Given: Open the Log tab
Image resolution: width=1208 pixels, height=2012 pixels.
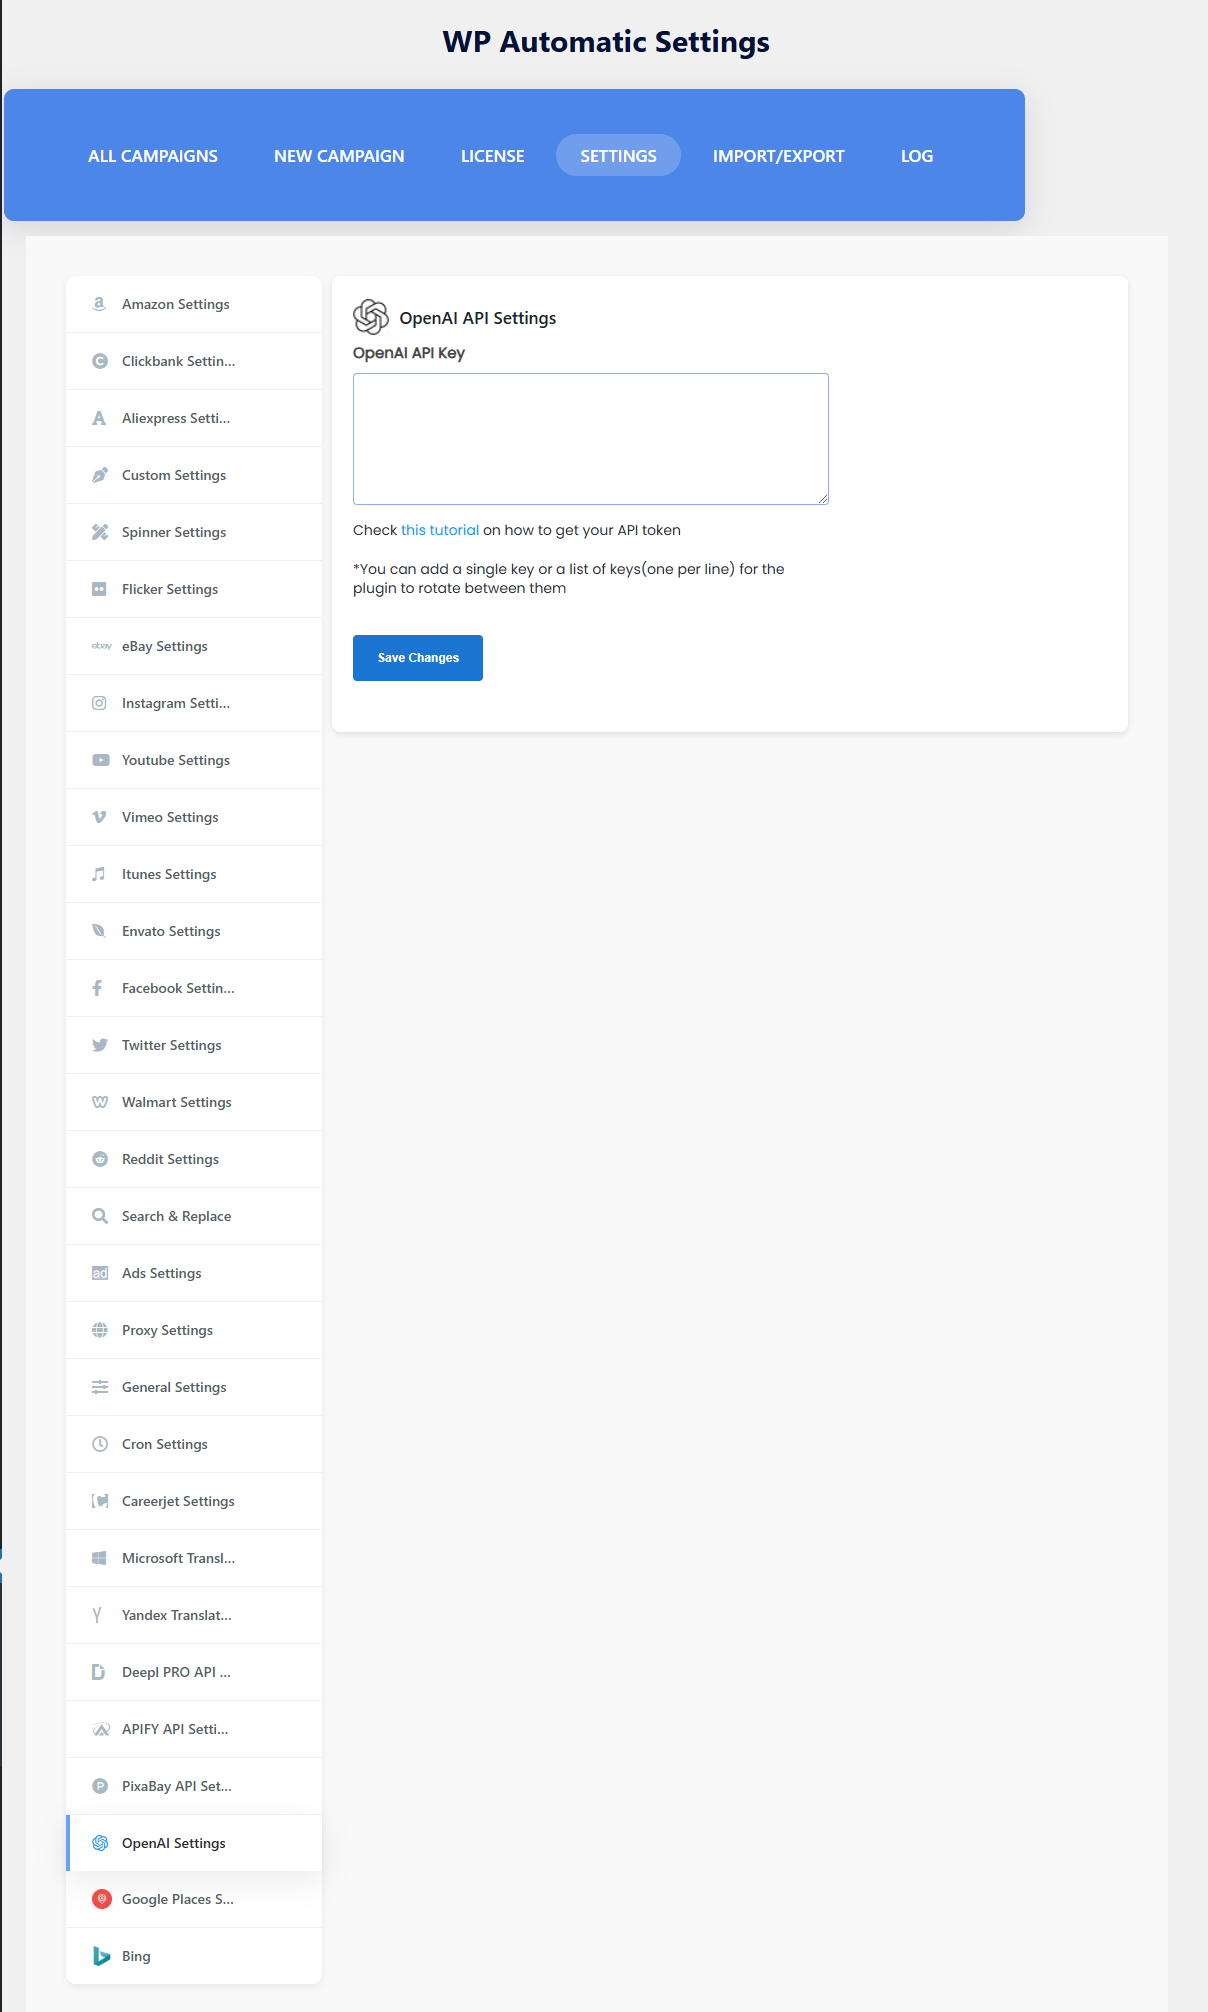Looking at the screenshot, I should 916,156.
